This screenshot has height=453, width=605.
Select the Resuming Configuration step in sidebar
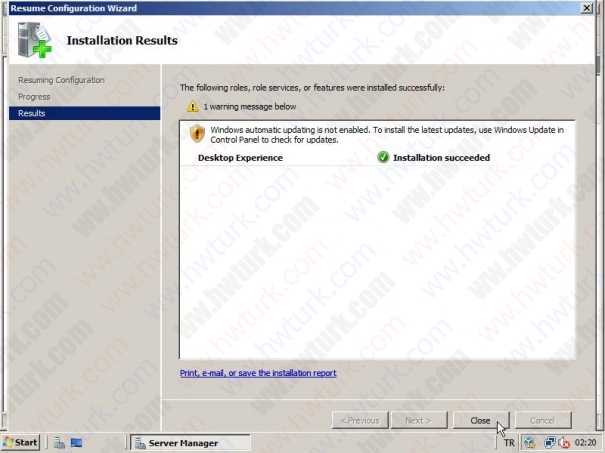(x=61, y=80)
